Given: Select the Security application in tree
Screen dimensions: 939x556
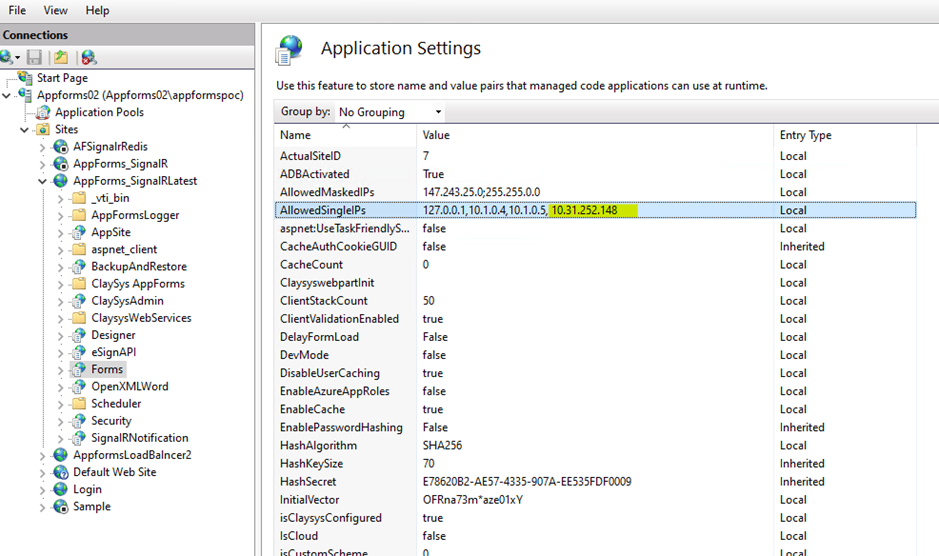Looking at the screenshot, I should click(x=110, y=421).
